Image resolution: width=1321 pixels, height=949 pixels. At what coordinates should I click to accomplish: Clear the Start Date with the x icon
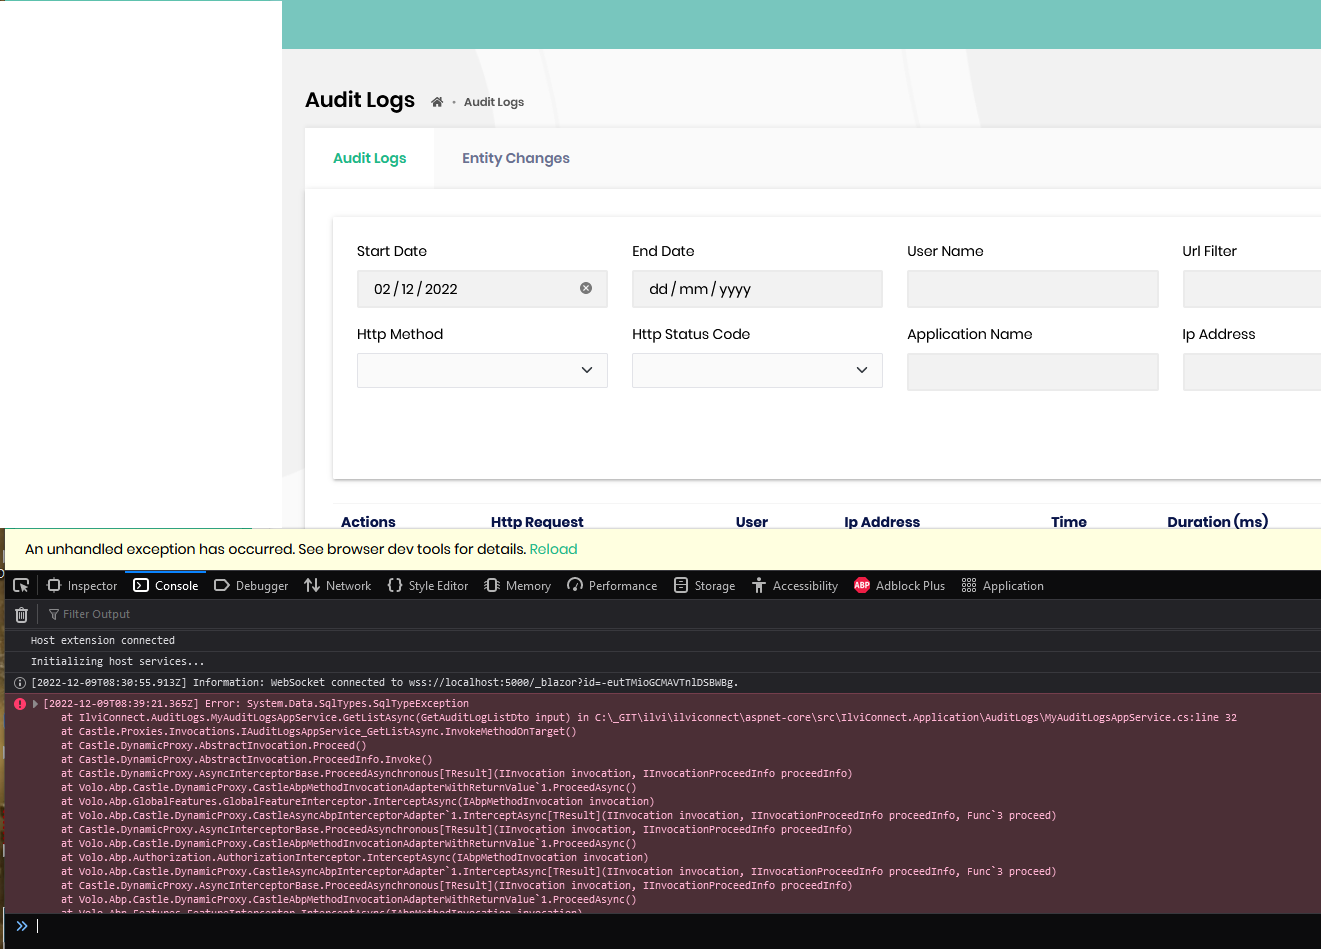586,288
